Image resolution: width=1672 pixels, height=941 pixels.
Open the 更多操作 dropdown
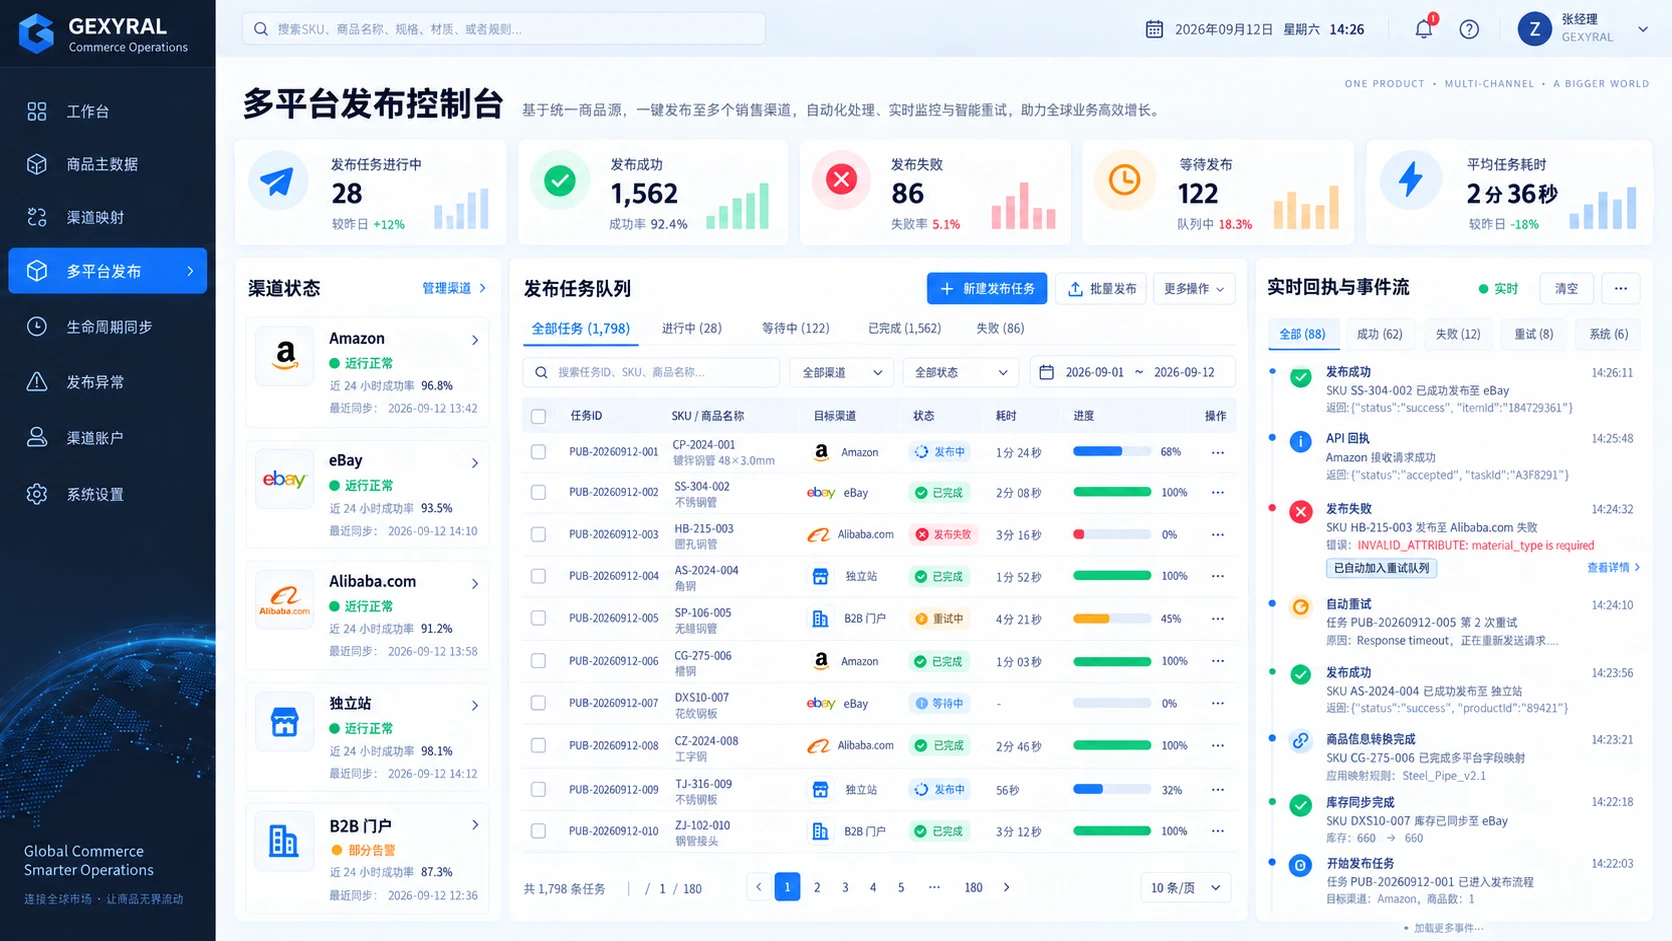1194,288
